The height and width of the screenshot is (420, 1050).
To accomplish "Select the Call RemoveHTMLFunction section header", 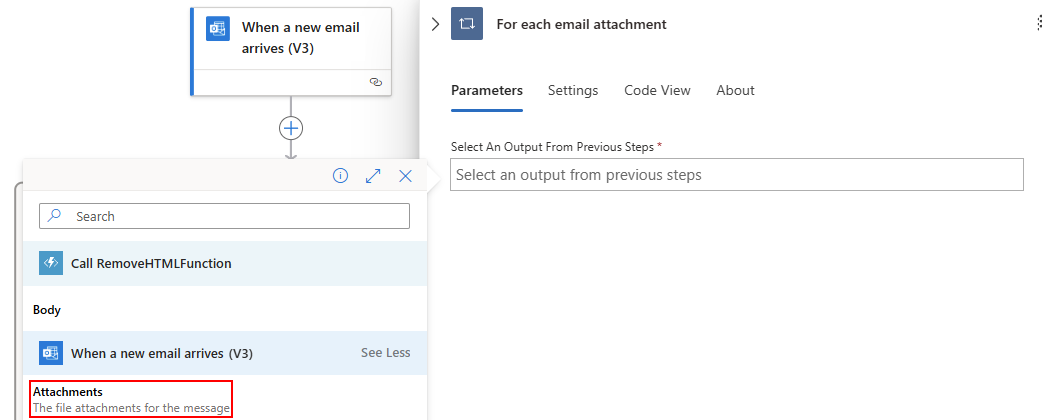I will [x=151, y=264].
